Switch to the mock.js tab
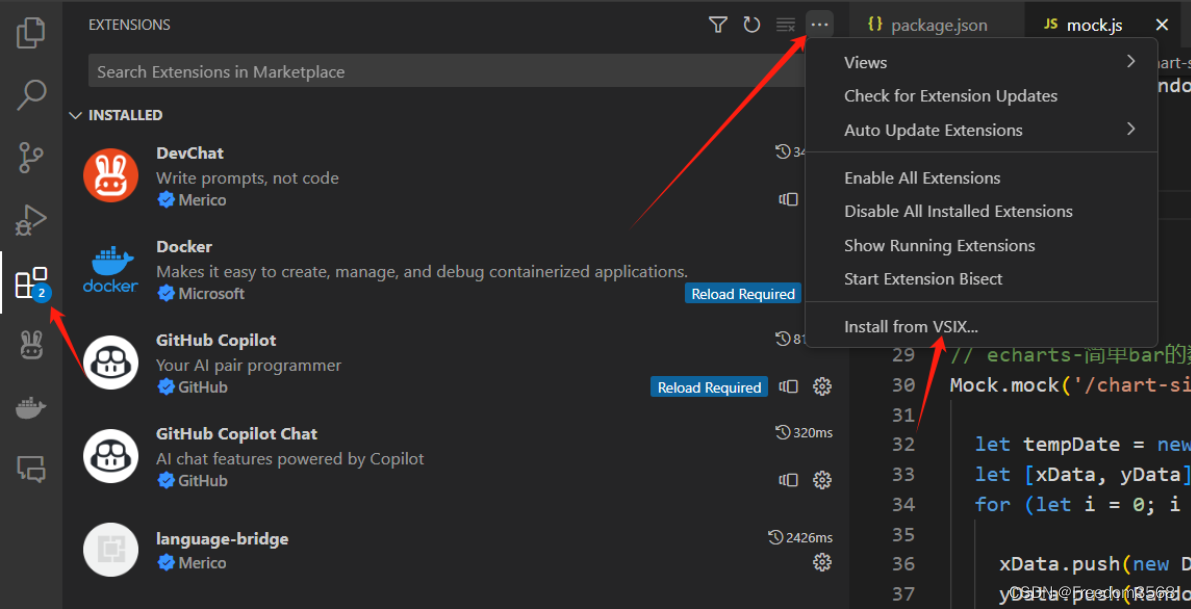 pyautogui.click(x=1094, y=25)
